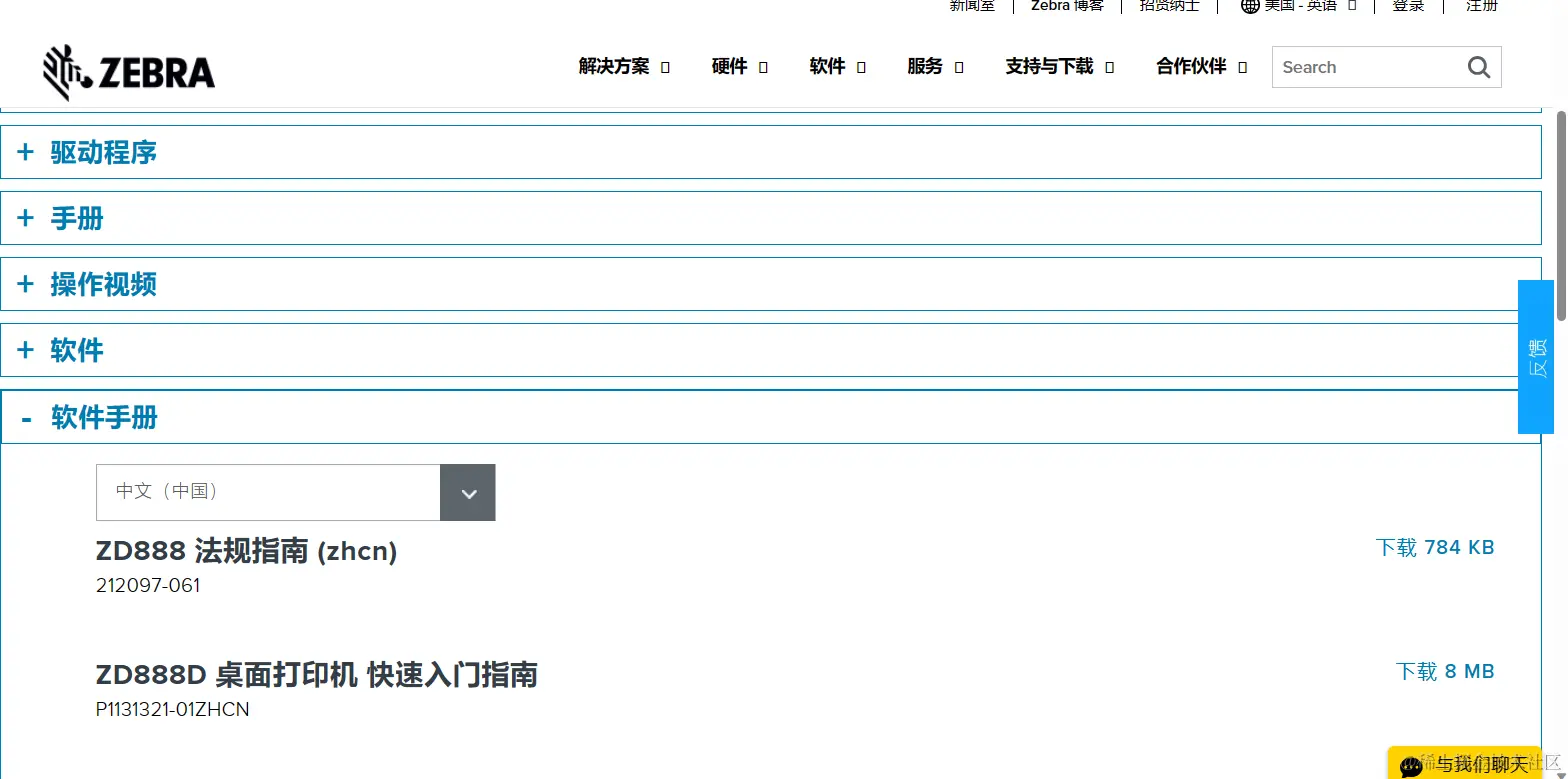
Task: Click the 登录 link
Action: 1408,6
